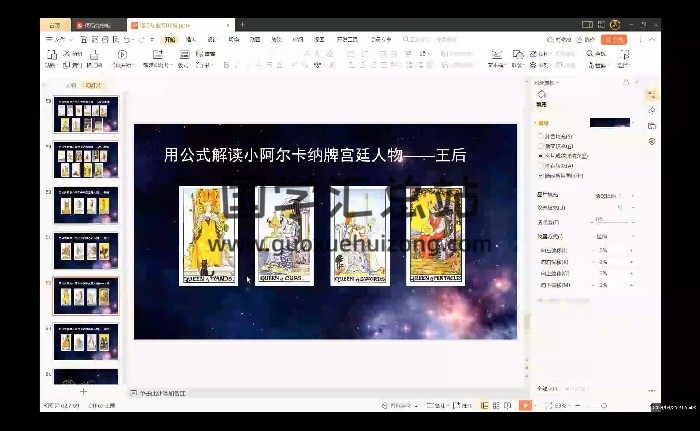
Task: Open user avatar icon in title bar
Action: [615, 24]
